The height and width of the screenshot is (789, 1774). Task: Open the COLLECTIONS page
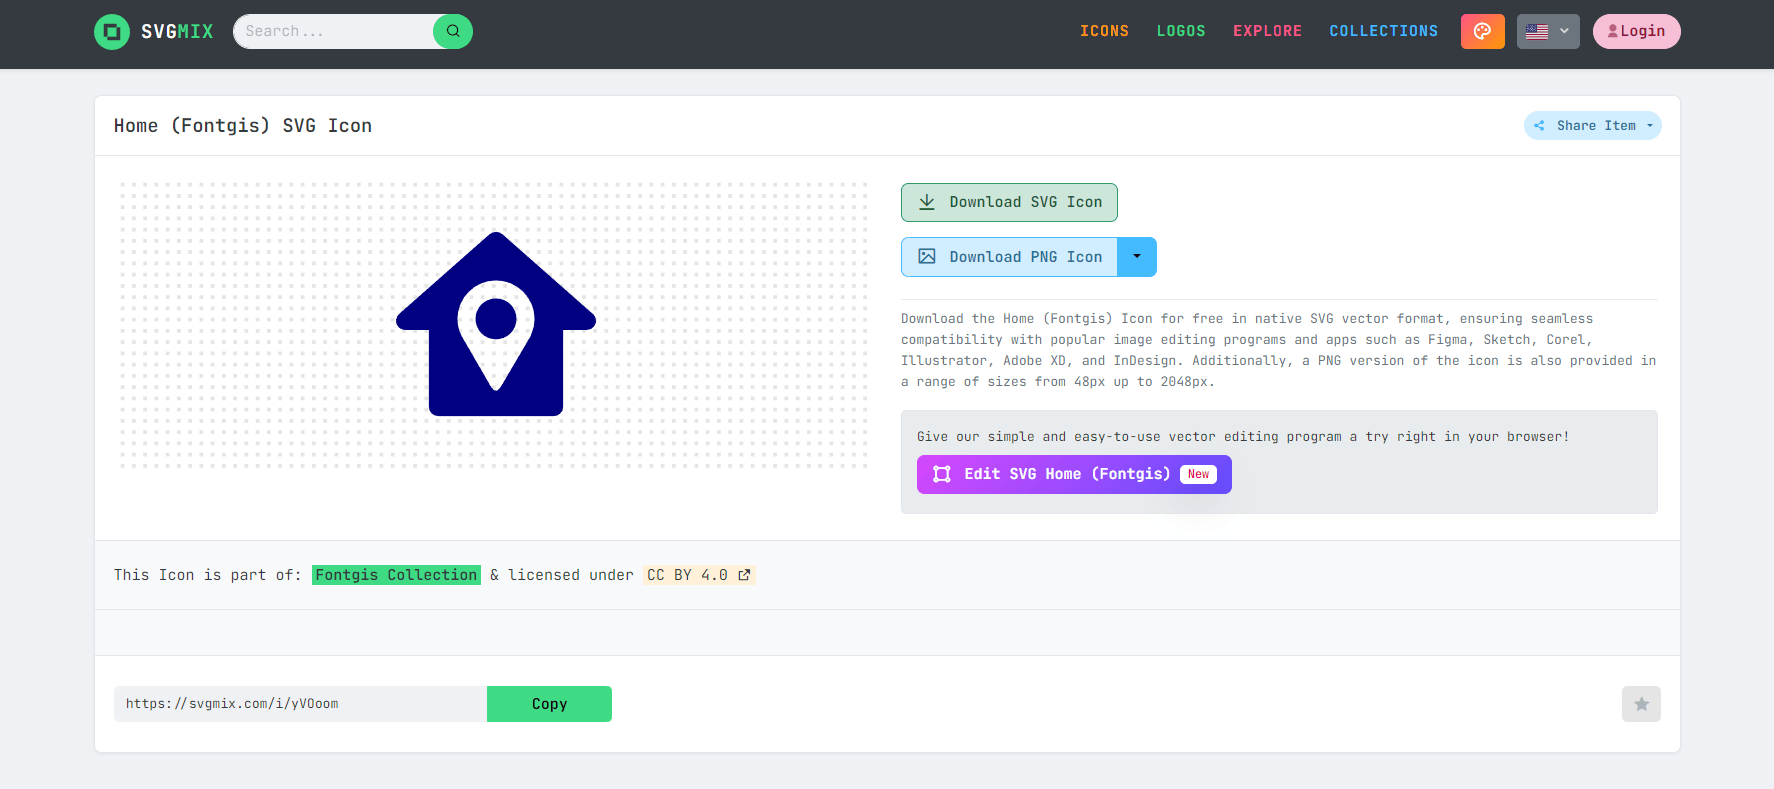click(x=1383, y=31)
